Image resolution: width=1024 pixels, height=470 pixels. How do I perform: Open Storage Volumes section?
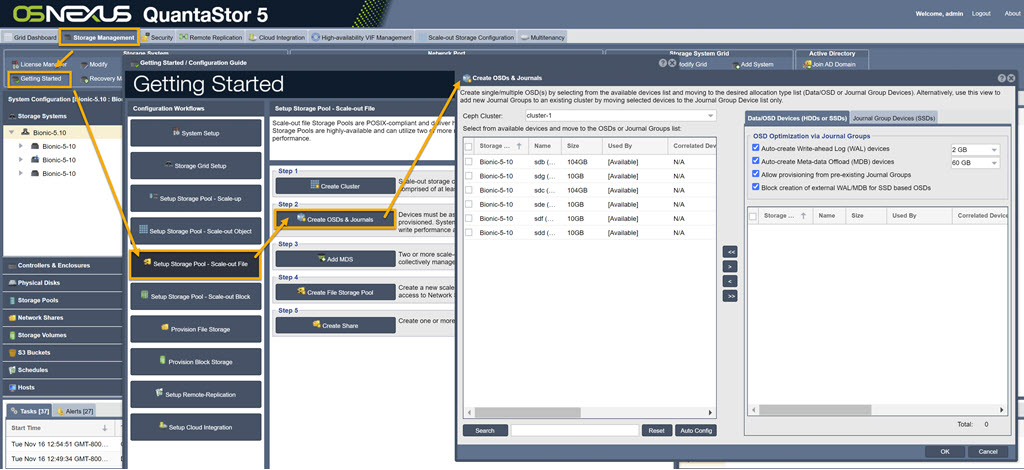point(62,335)
